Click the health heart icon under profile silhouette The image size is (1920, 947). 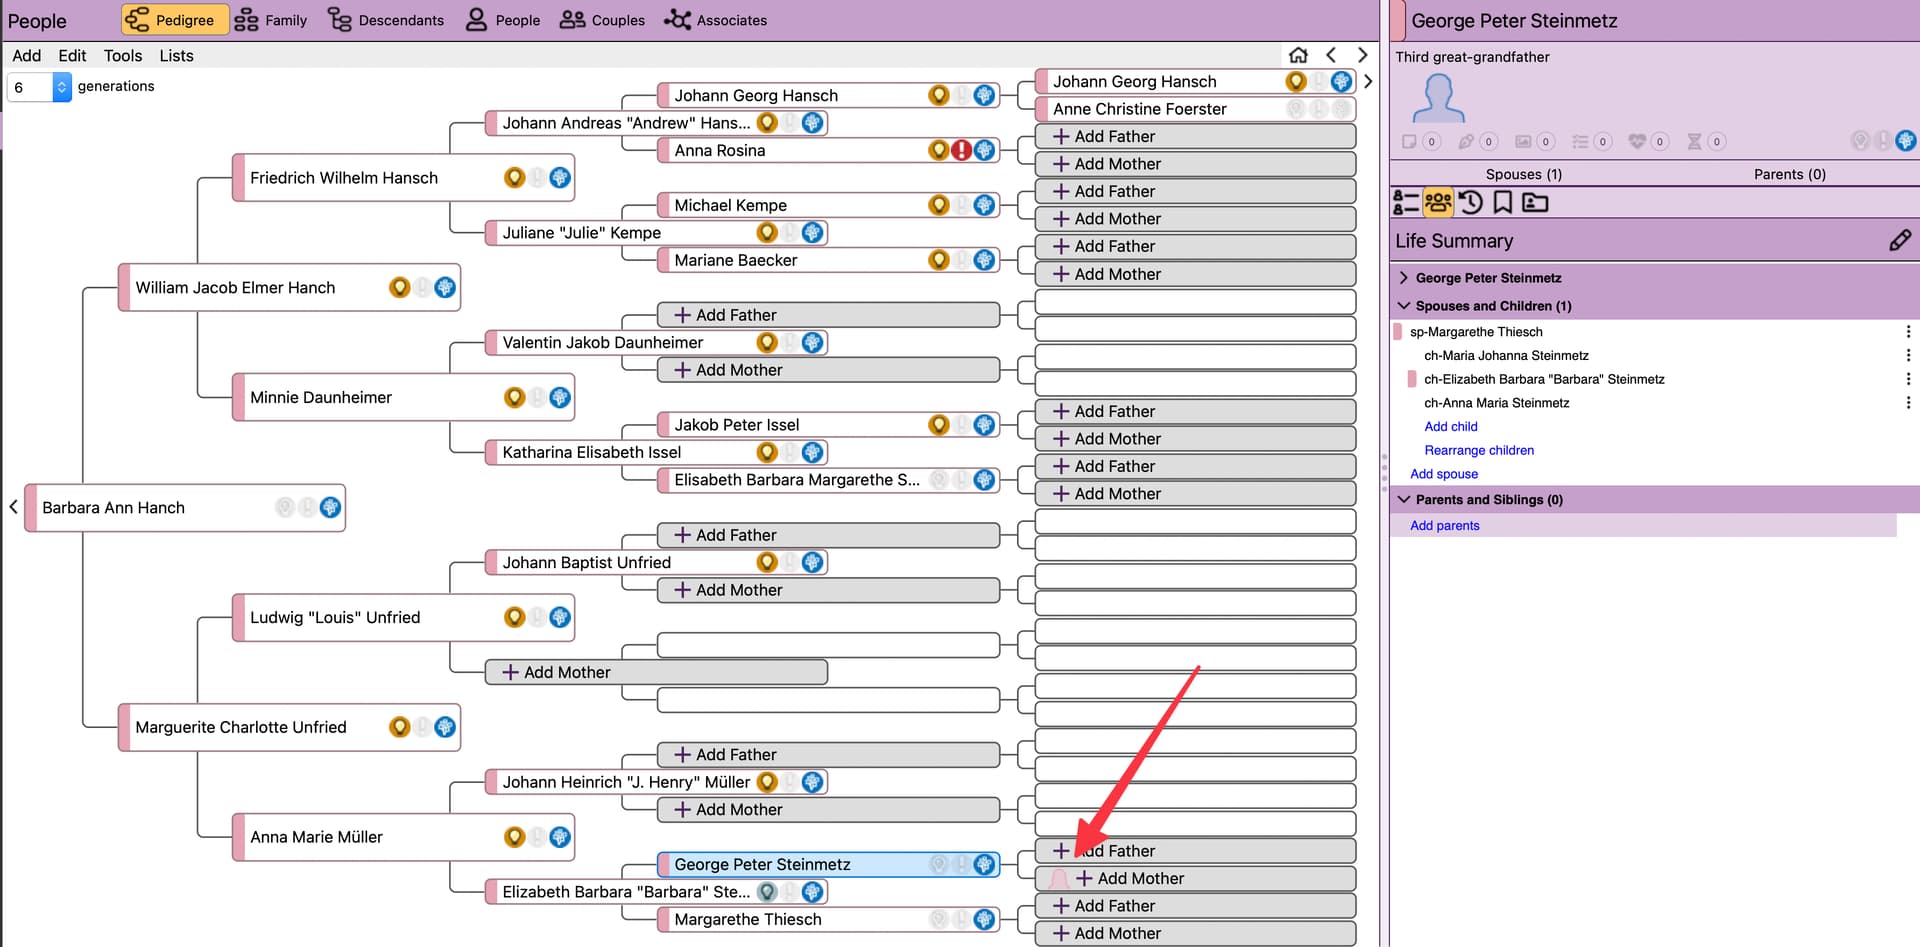pyautogui.click(x=1637, y=142)
